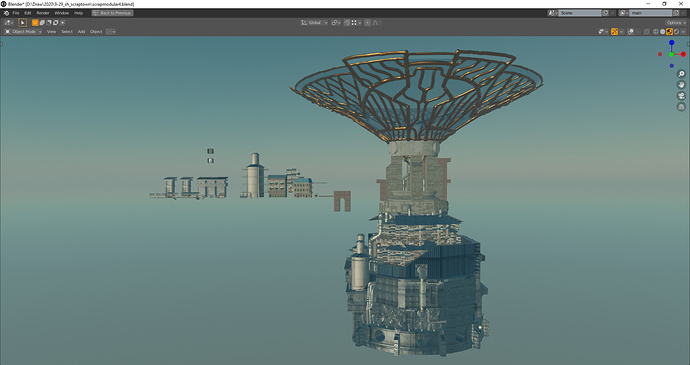Open the Object Mode dropdown

pos(23,32)
